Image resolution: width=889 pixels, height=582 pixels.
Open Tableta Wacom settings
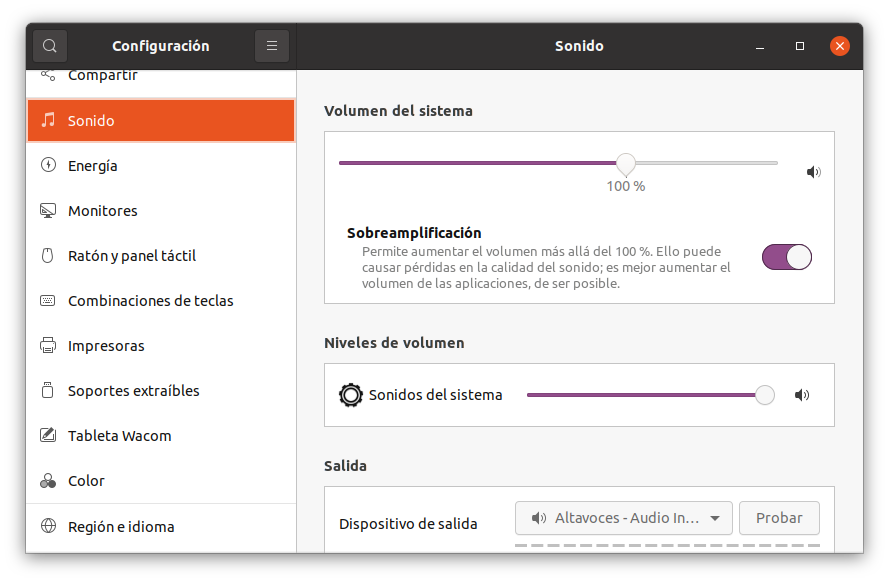click(119, 436)
